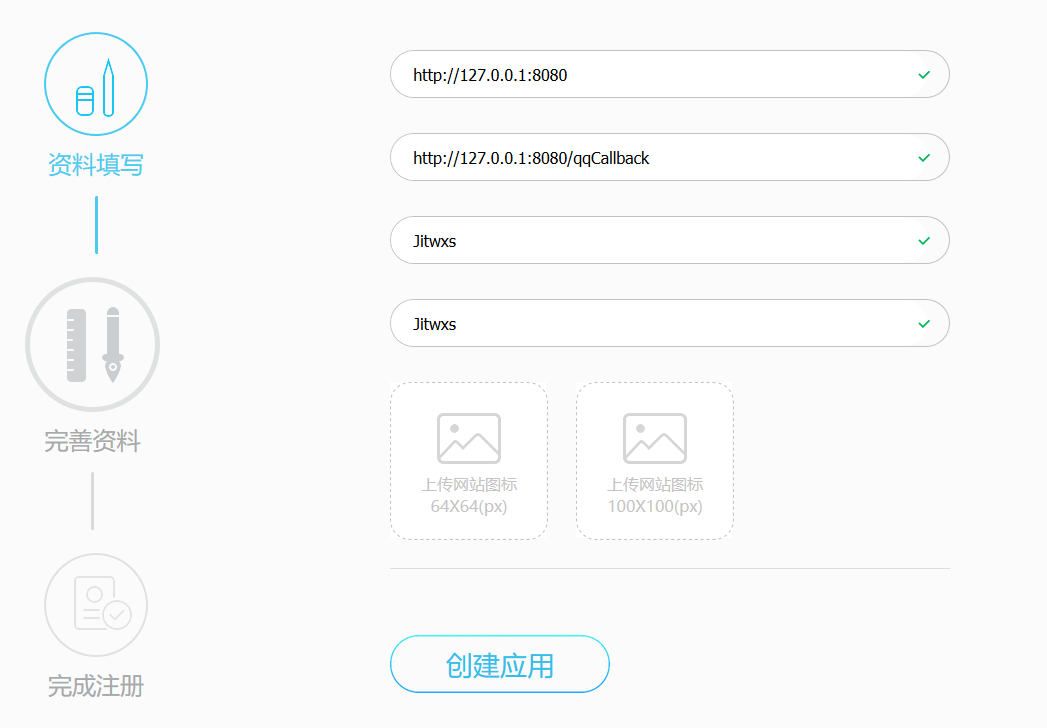
Task: Click the 创建应用 button
Action: [x=500, y=665]
